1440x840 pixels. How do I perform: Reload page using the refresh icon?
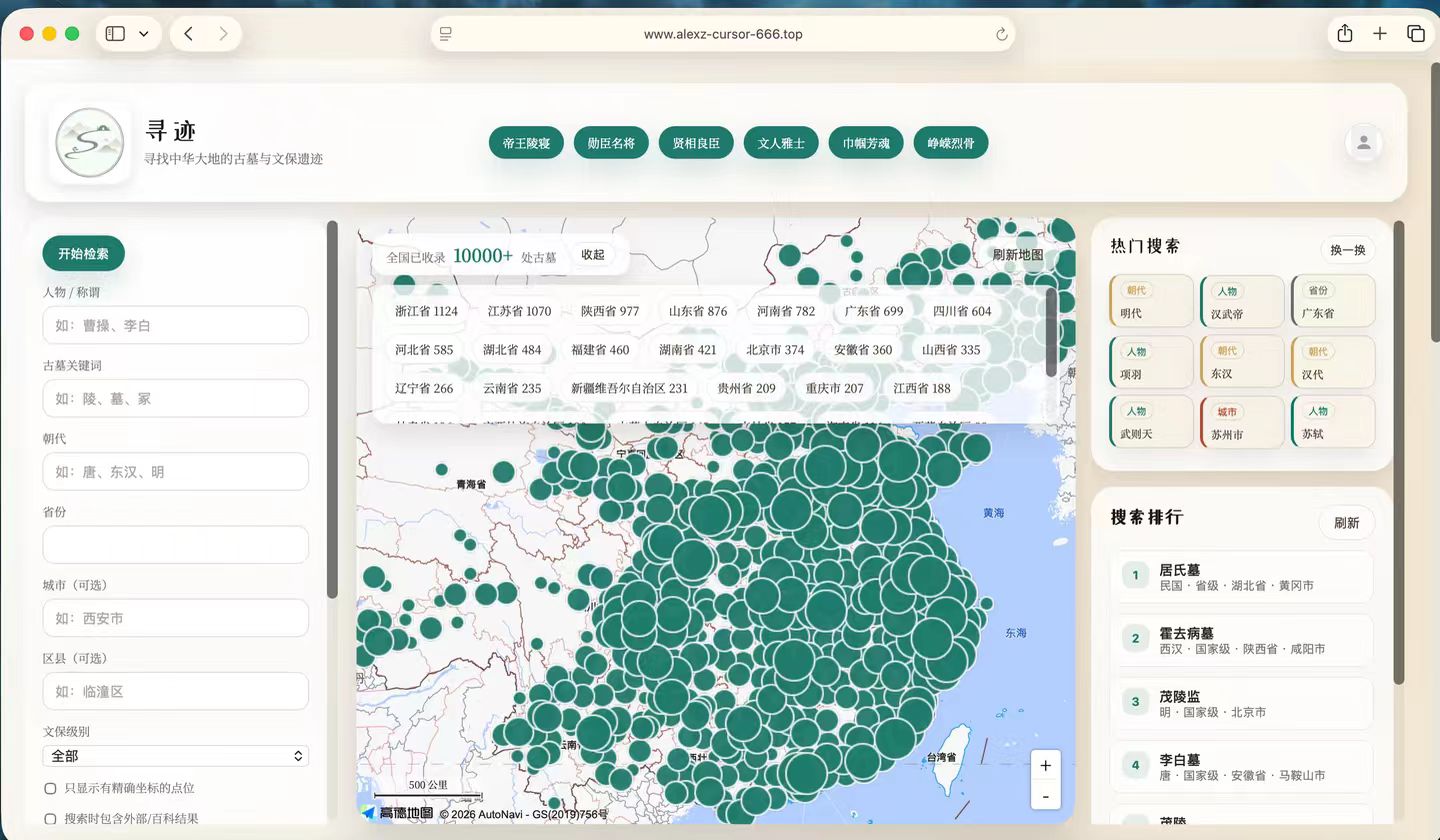(x=1001, y=34)
